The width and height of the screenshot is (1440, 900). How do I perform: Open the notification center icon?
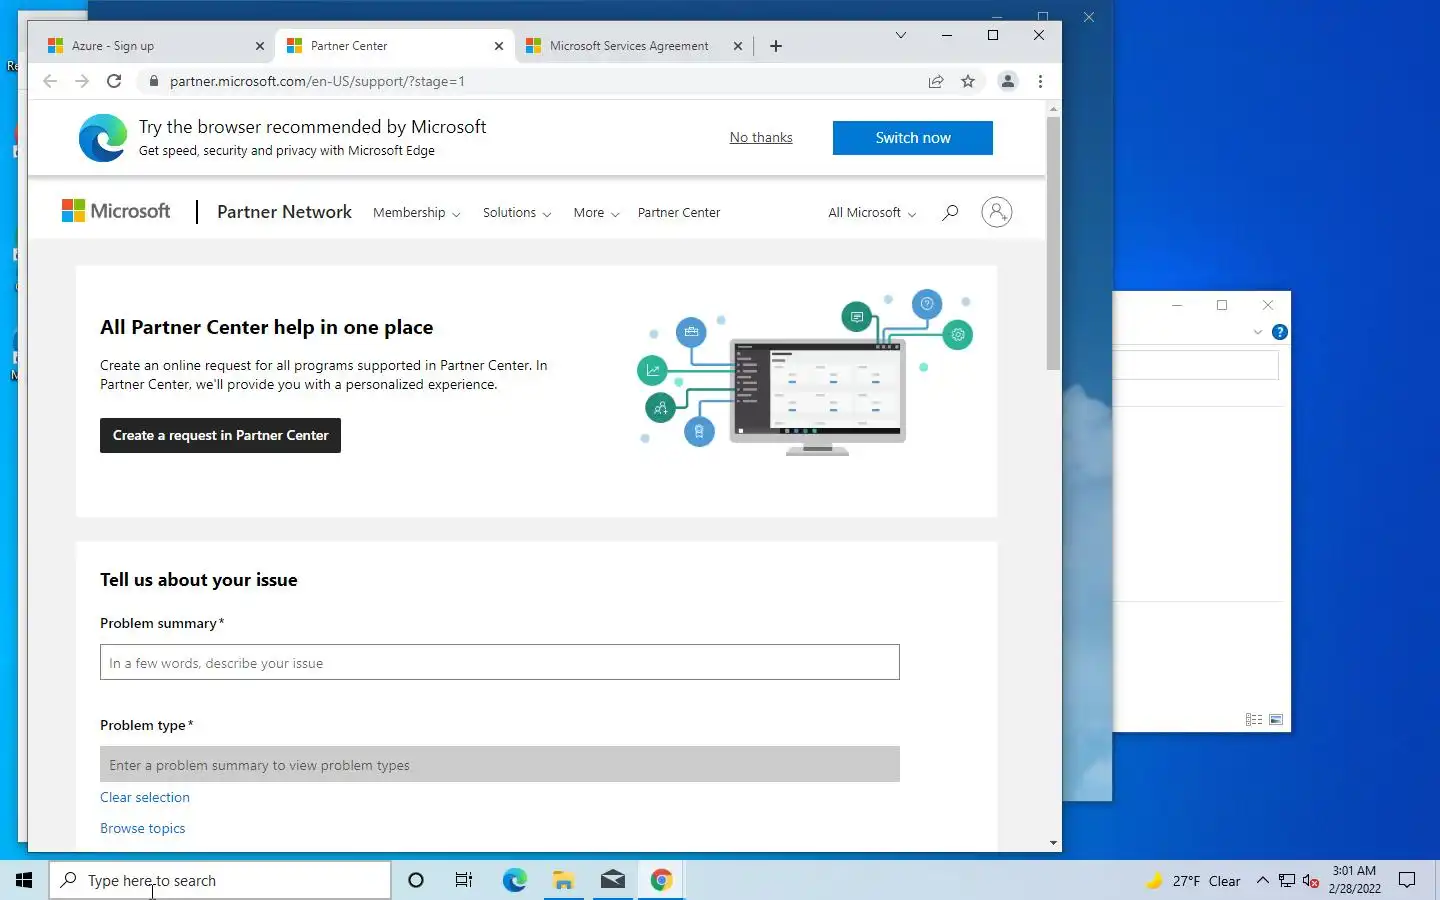coord(1407,880)
